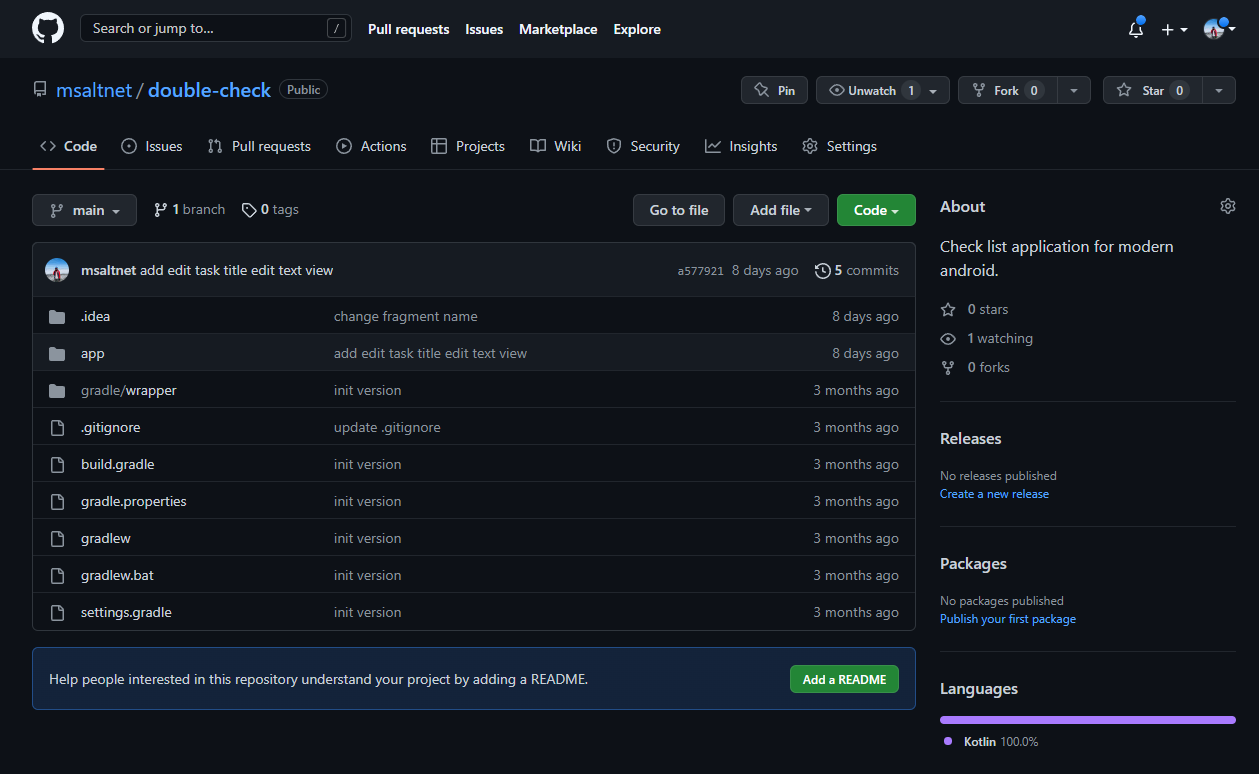Open the repository Settings tab
1259x774 pixels.
(839, 146)
